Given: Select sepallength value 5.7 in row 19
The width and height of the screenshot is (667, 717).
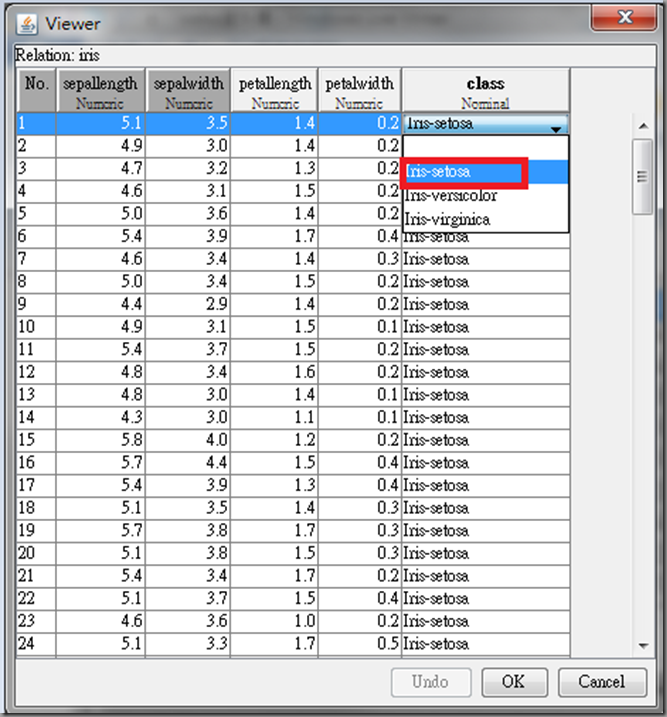Looking at the screenshot, I should [x=101, y=531].
